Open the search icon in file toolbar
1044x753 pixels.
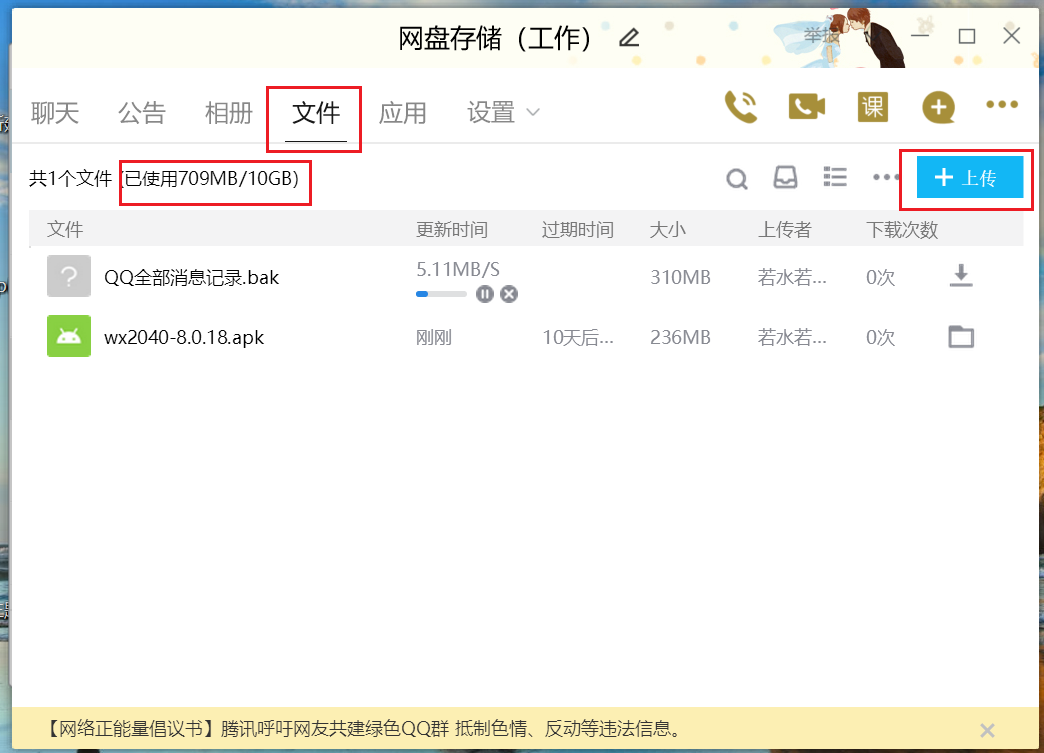pos(737,178)
